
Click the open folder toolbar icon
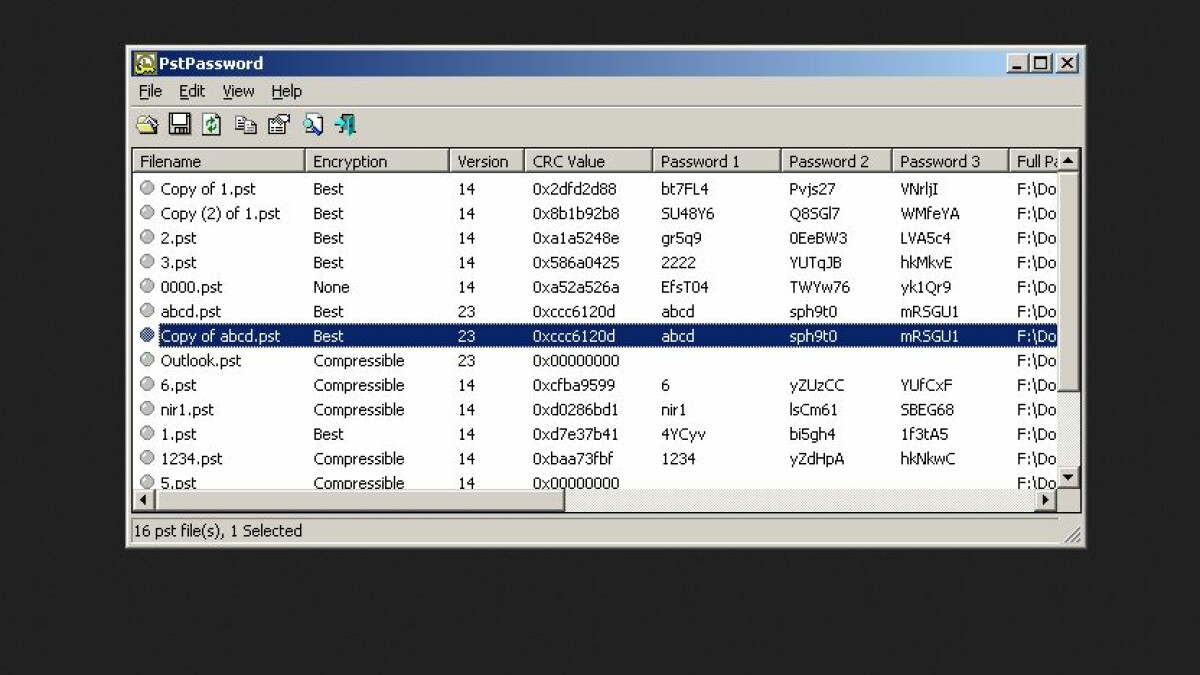pos(147,124)
